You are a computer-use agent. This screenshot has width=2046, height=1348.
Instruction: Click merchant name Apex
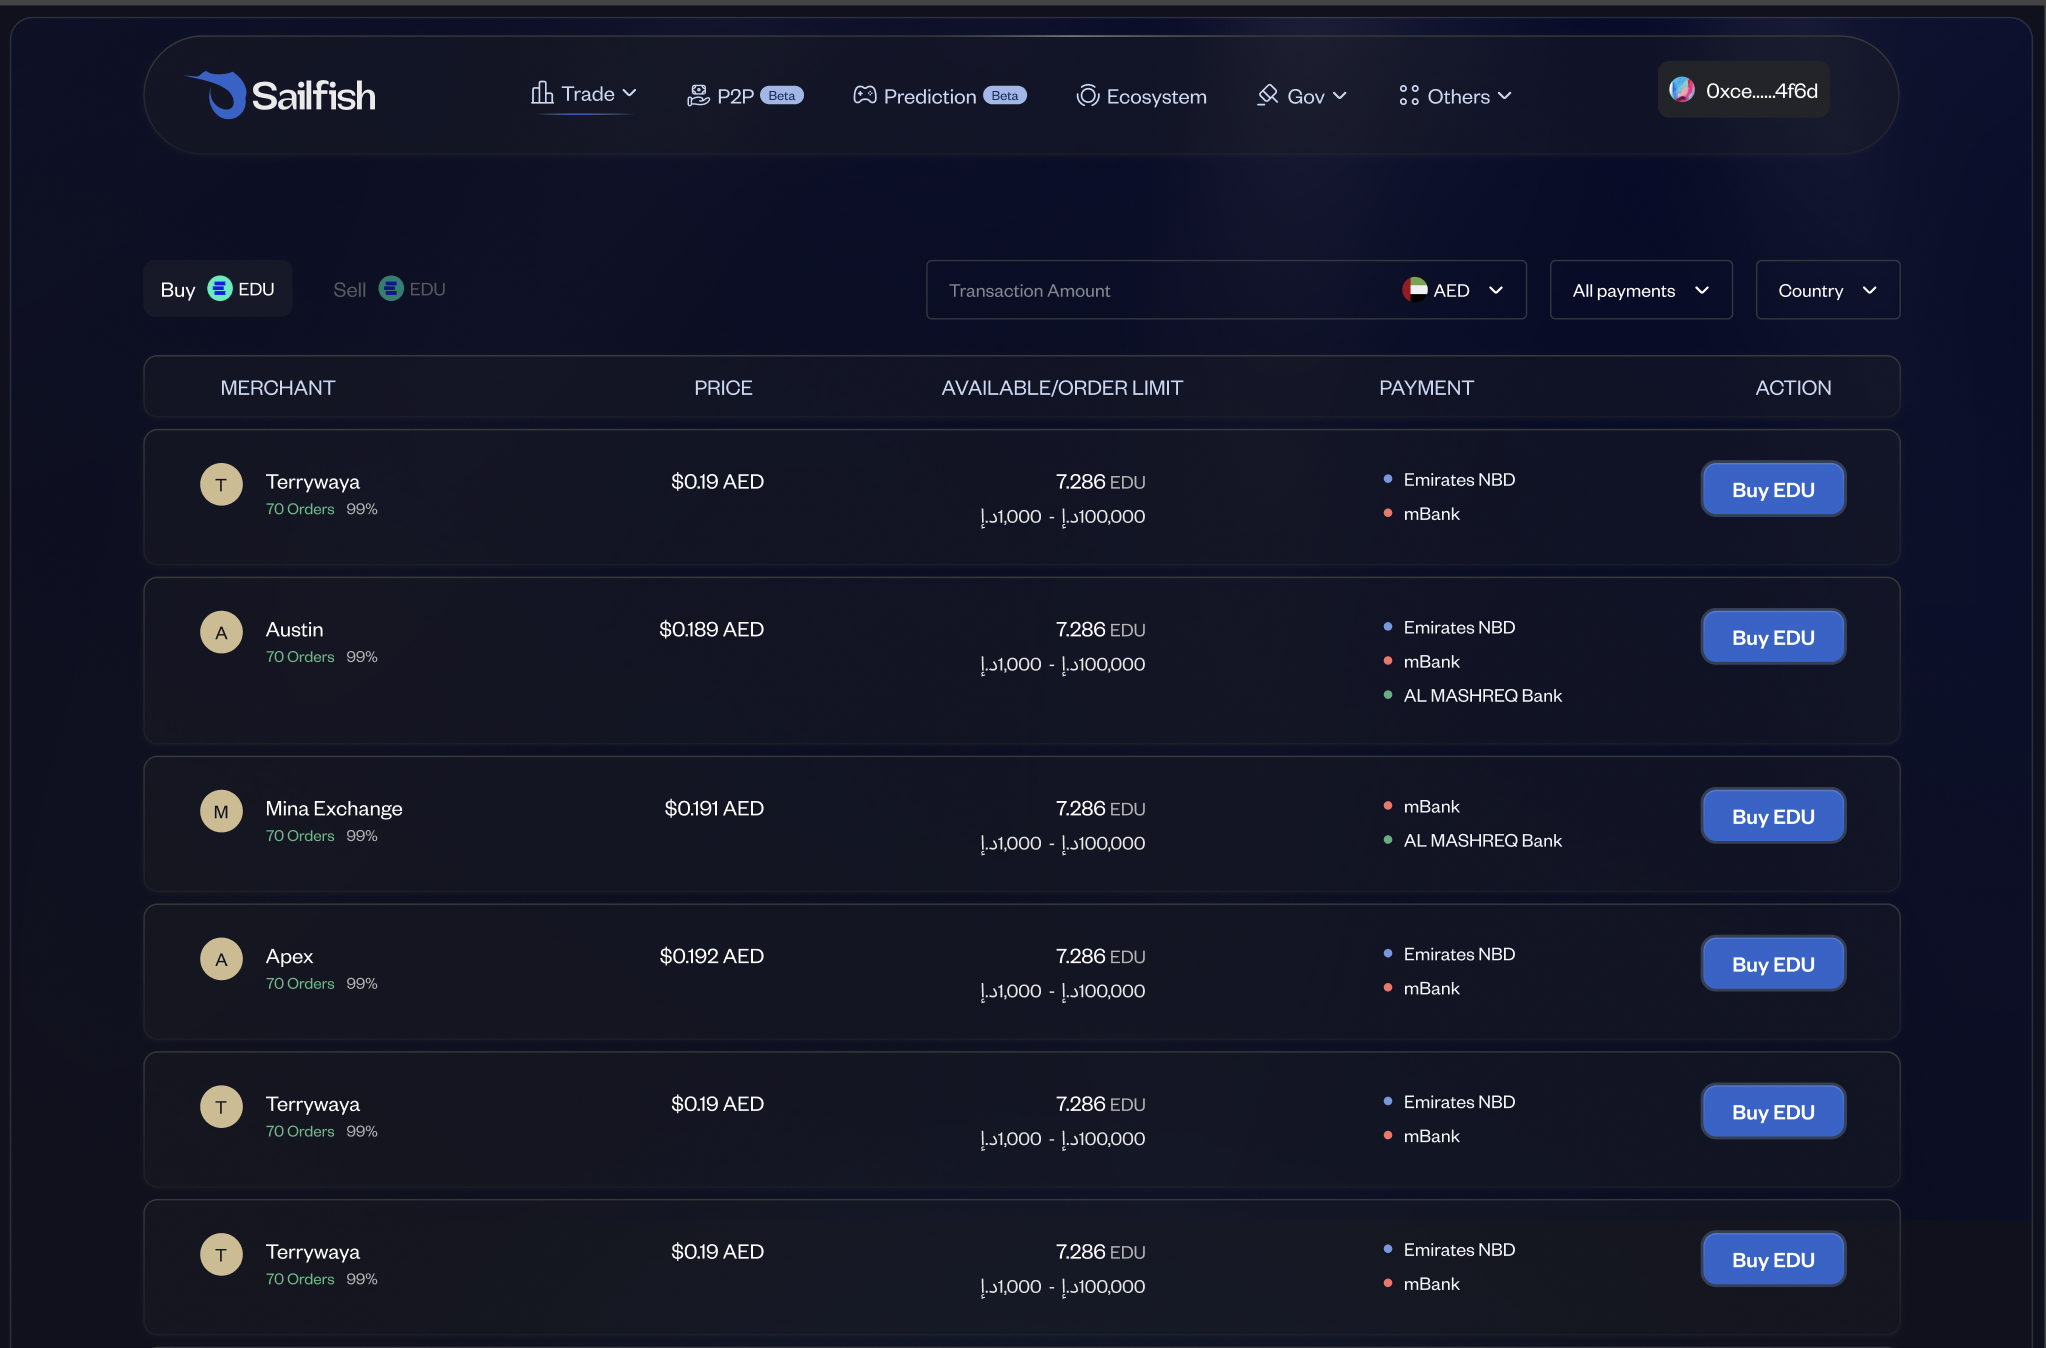[x=289, y=956]
